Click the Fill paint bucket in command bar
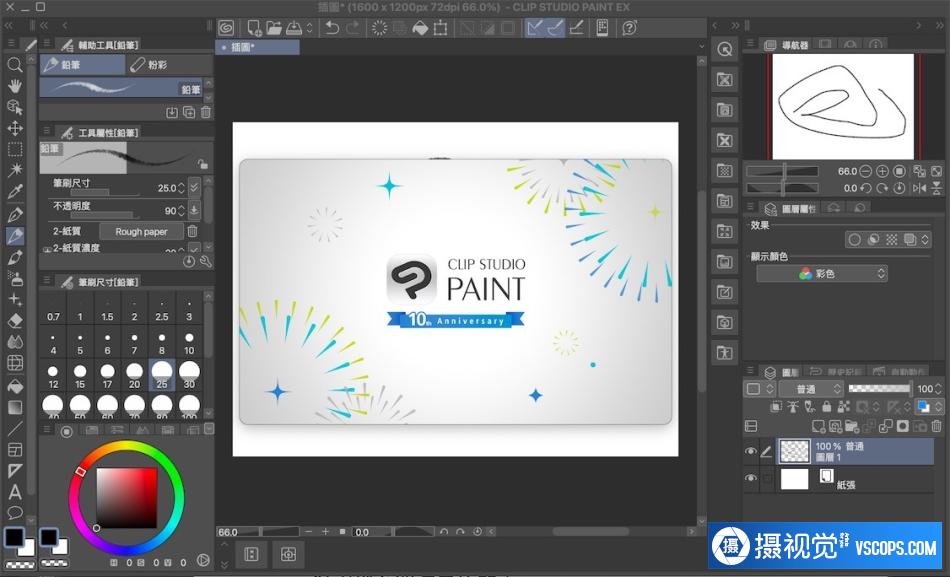 click(419, 27)
